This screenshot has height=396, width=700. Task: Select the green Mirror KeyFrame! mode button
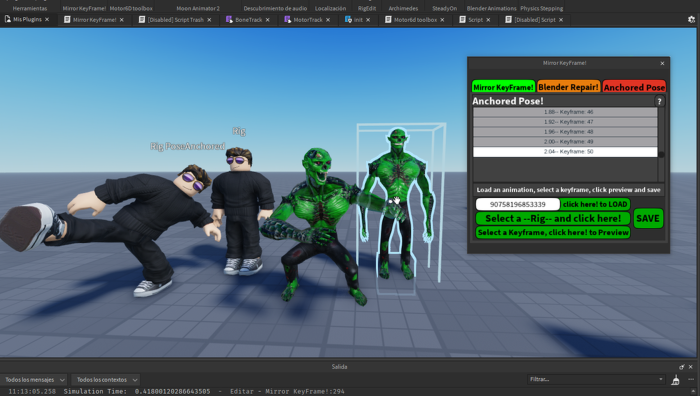point(503,87)
